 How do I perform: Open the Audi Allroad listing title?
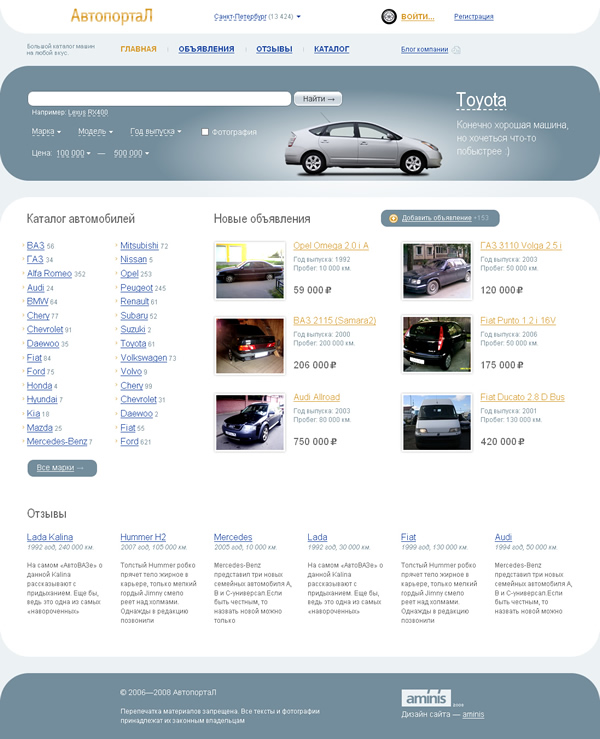[317, 397]
